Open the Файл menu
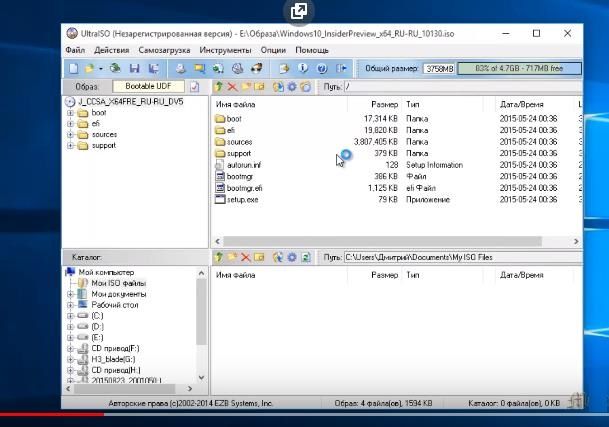The height and width of the screenshot is (427, 609). coord(75,50)
